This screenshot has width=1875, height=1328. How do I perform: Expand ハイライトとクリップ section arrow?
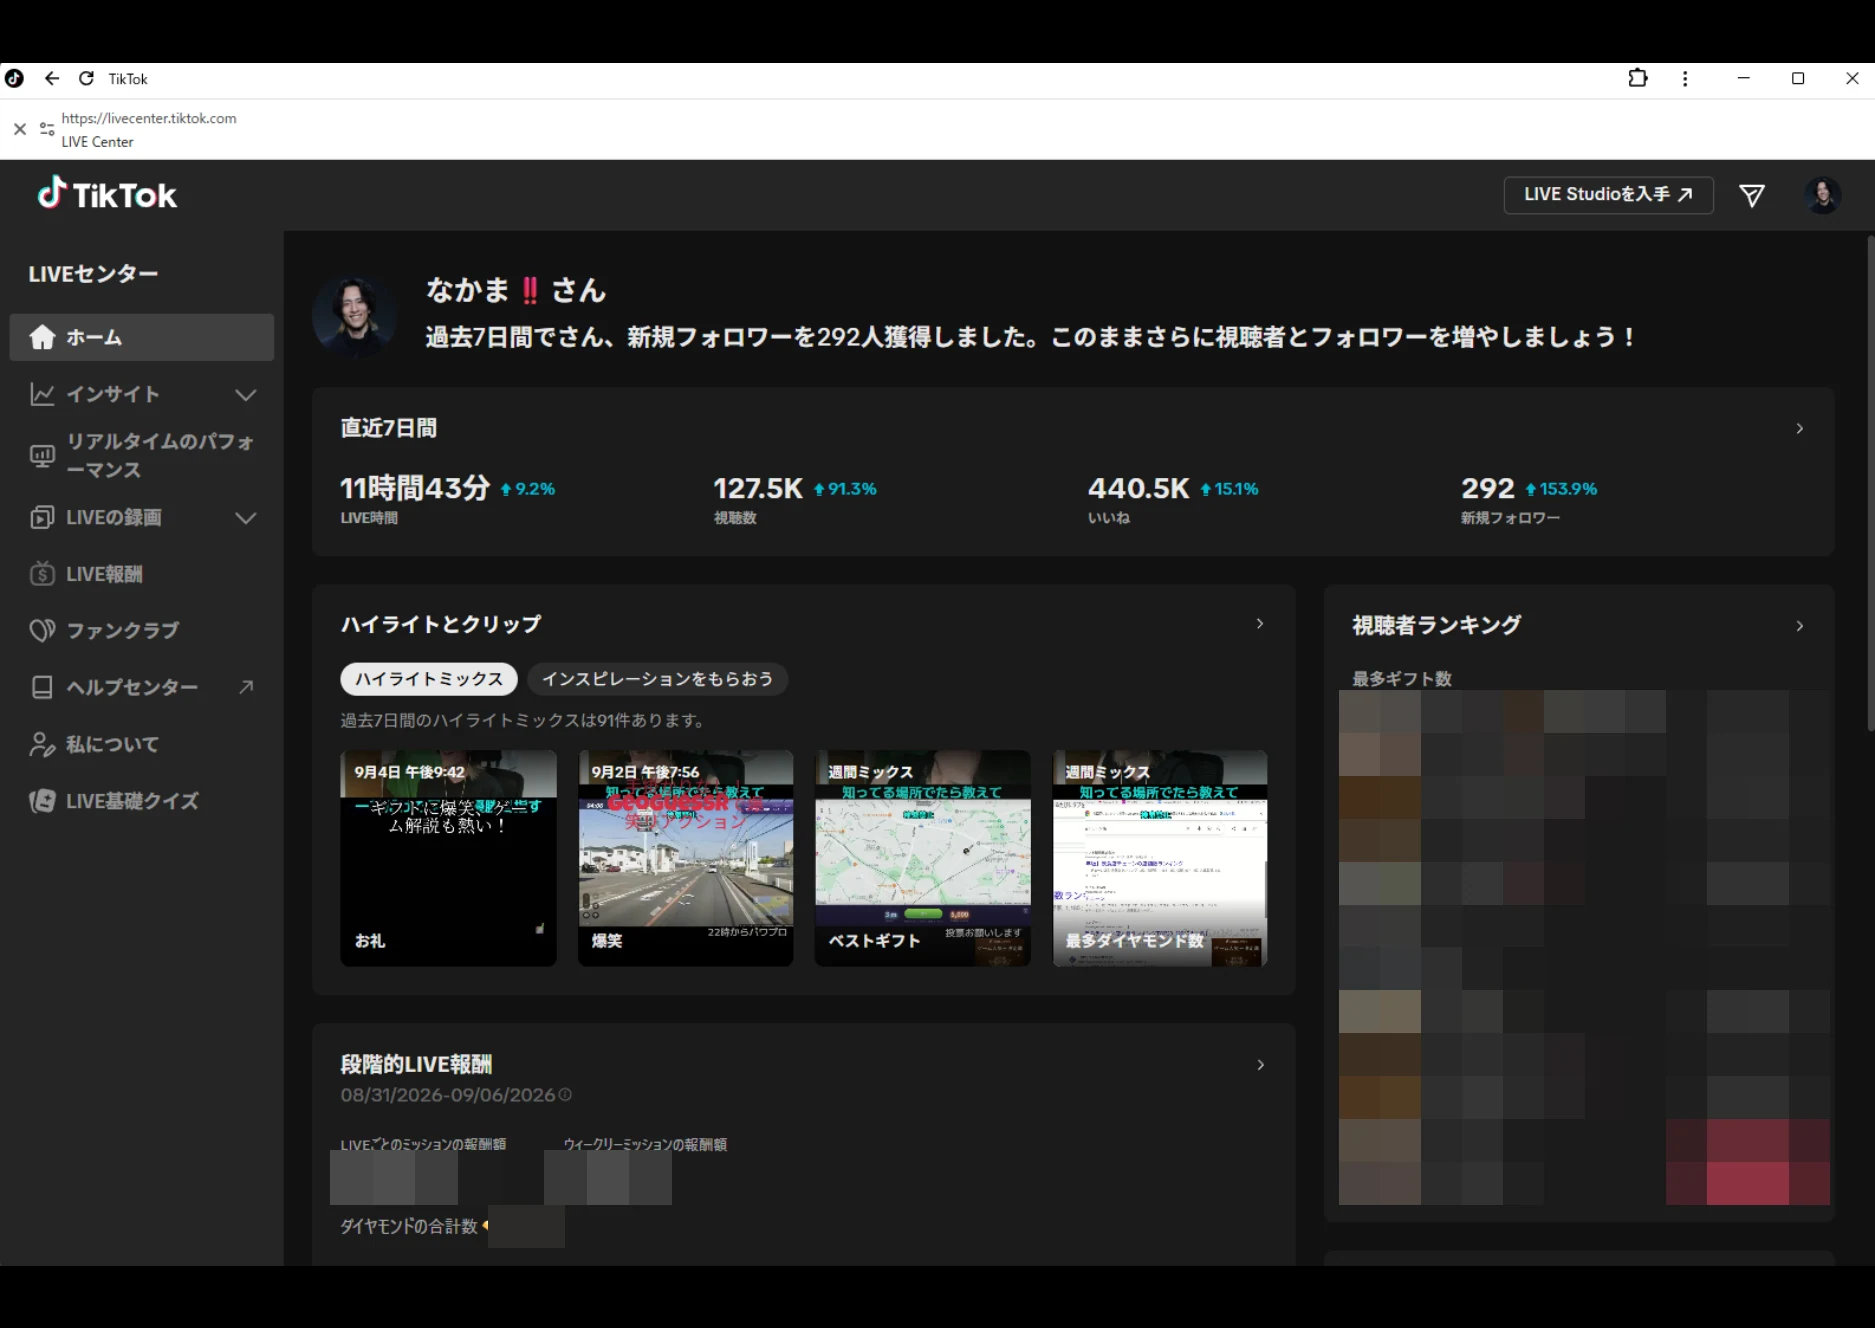click(x=1260, y=623)
